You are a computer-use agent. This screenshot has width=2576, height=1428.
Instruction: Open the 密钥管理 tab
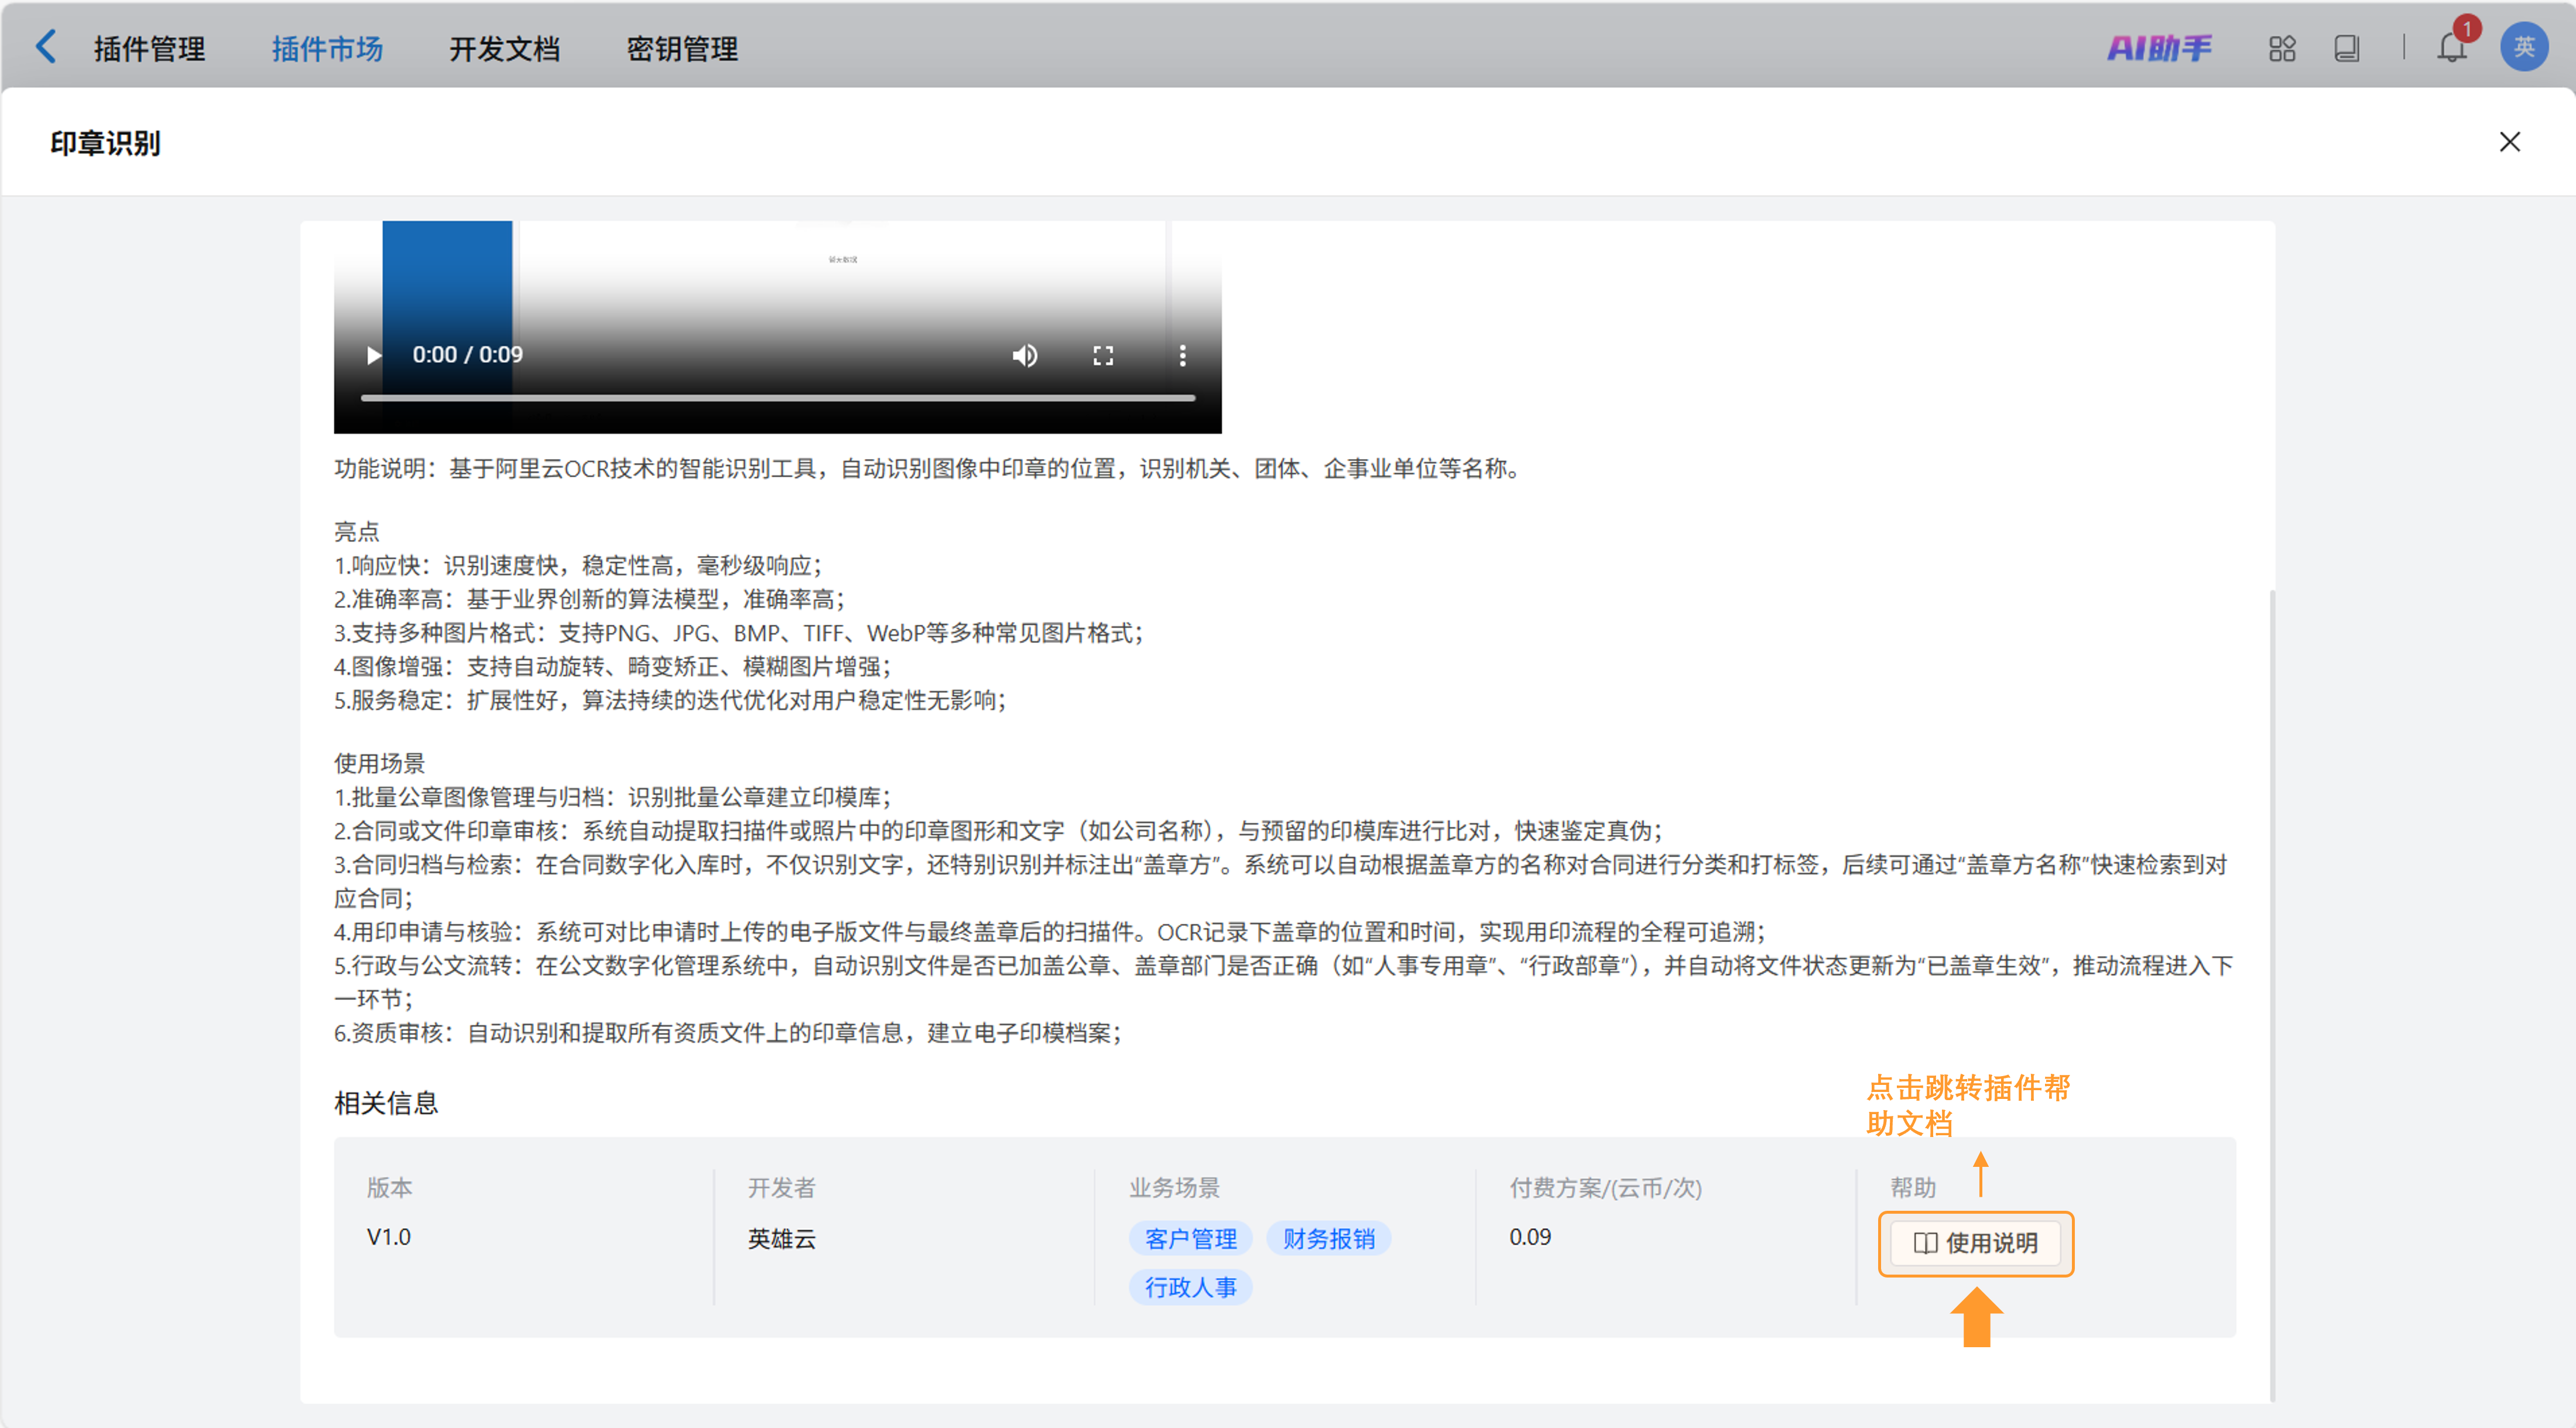(682, 49)
